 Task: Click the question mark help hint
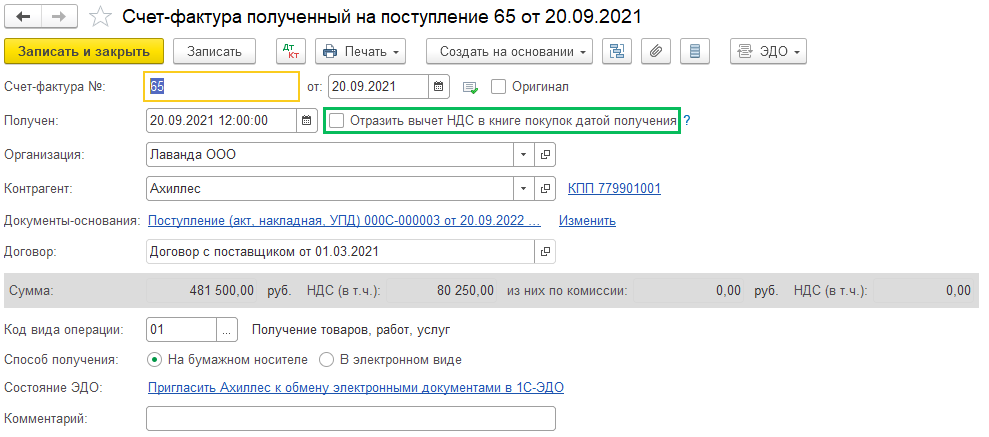[x=687, y=120]
